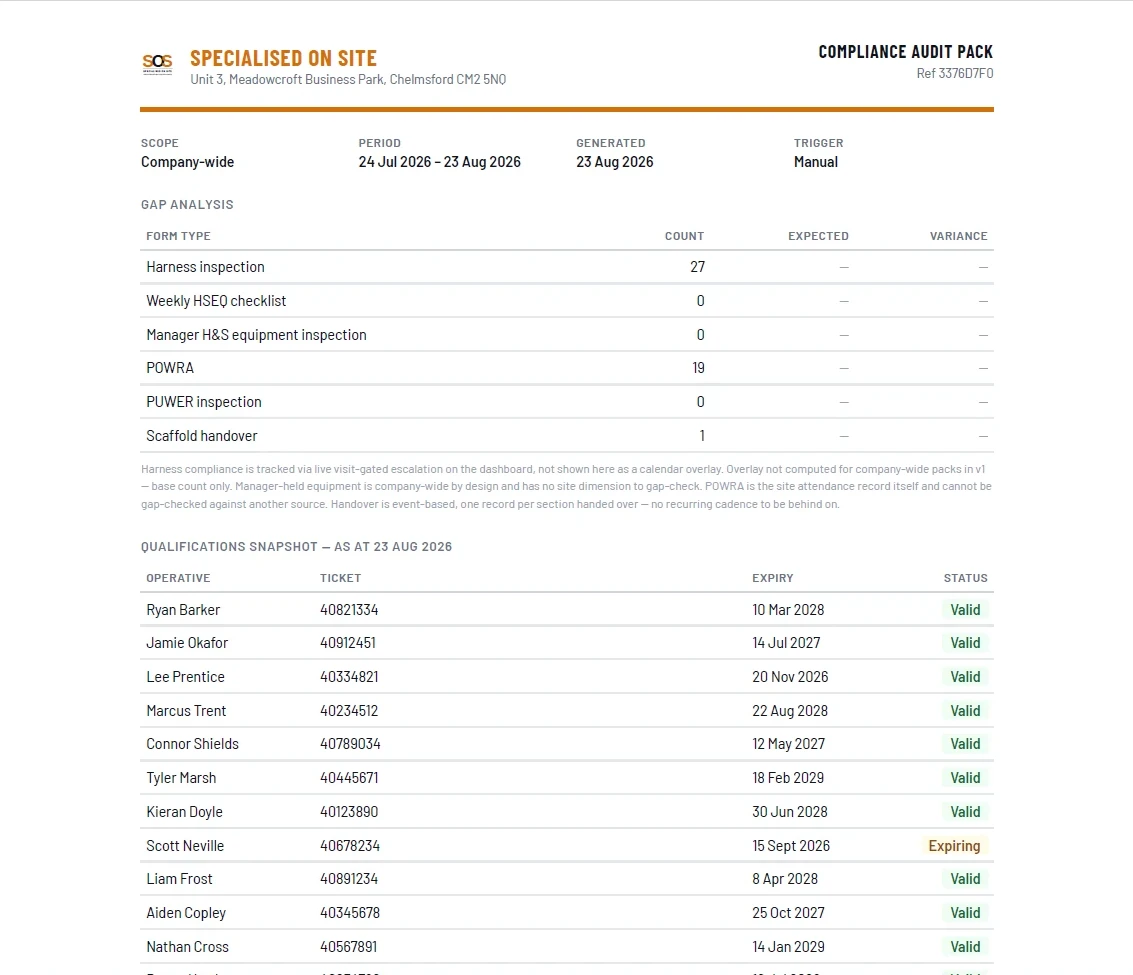Click the trigger value 'Manual'
This screenshot has width=1133, height=975.
[816, 162]
